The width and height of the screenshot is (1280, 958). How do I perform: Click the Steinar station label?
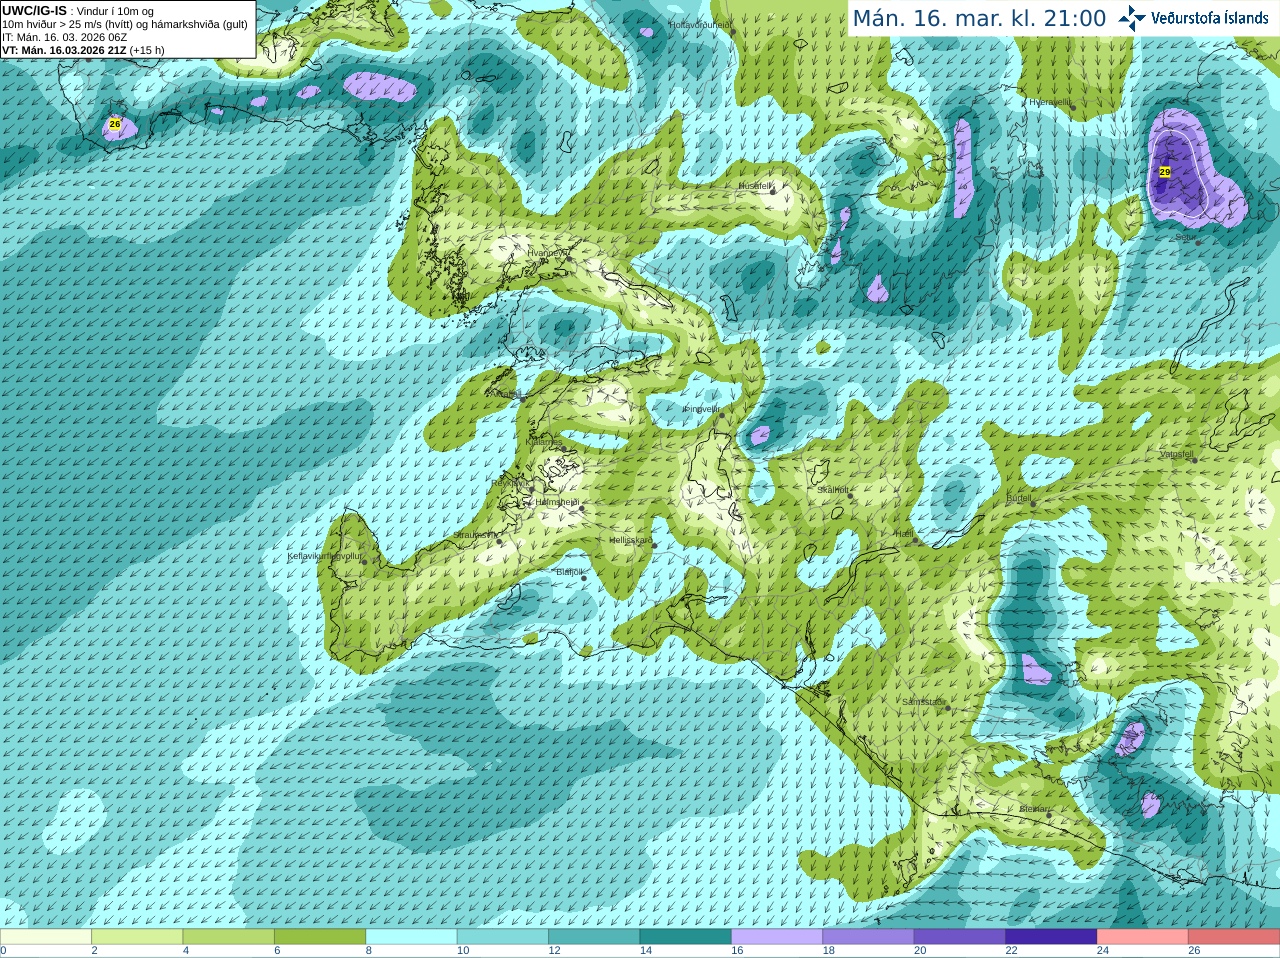(1034, 809)
